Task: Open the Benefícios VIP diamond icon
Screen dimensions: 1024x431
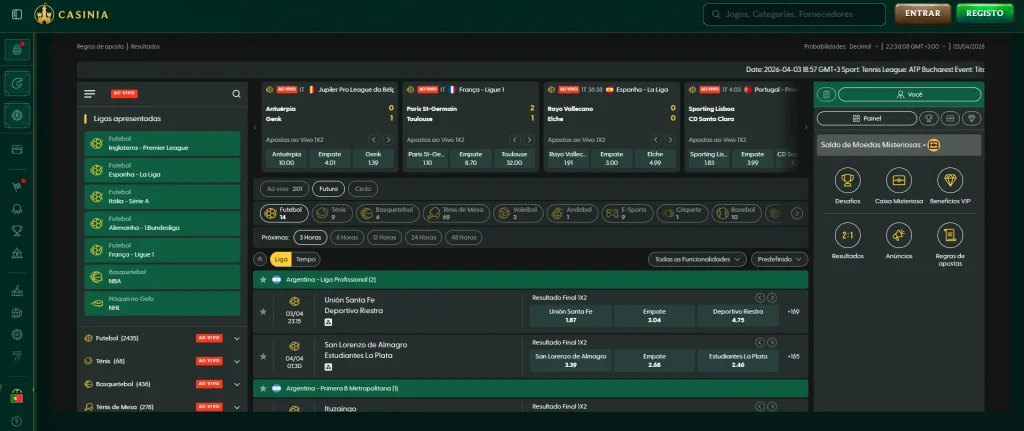Action: tap(950, 180)
